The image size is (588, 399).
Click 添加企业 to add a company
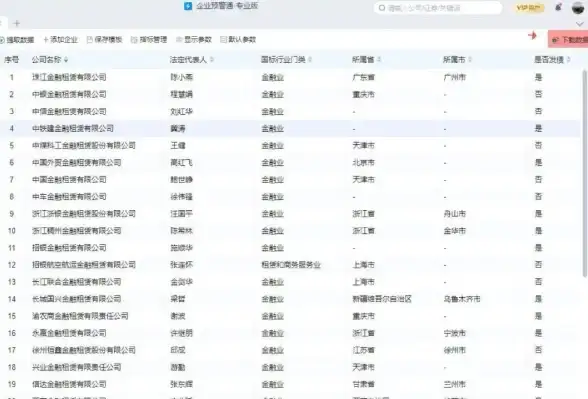coord(60,40)
